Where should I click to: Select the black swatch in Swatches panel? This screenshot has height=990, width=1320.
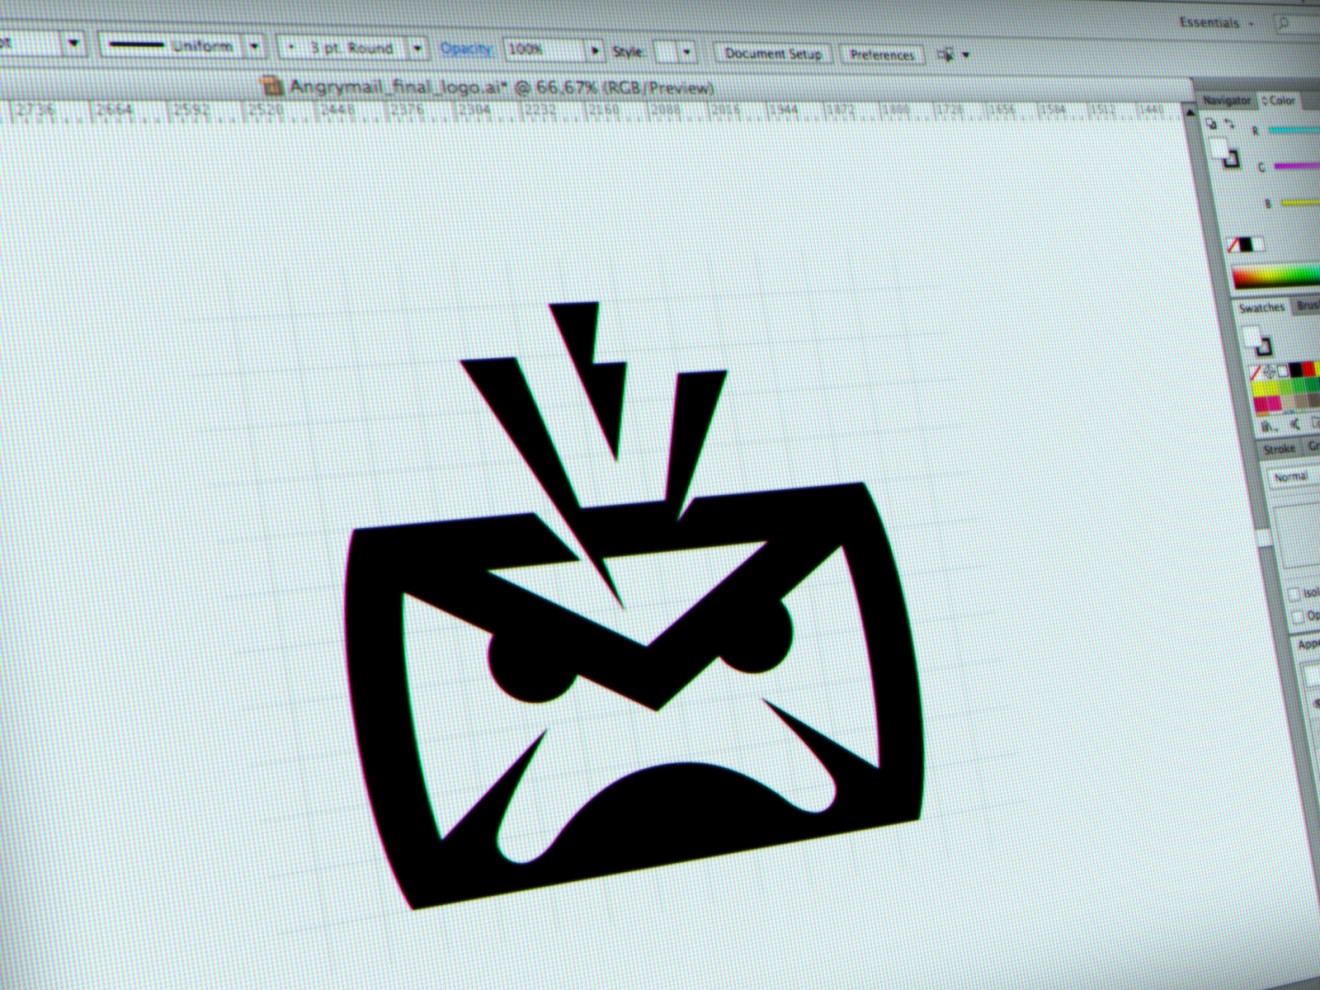point(1296,371)
